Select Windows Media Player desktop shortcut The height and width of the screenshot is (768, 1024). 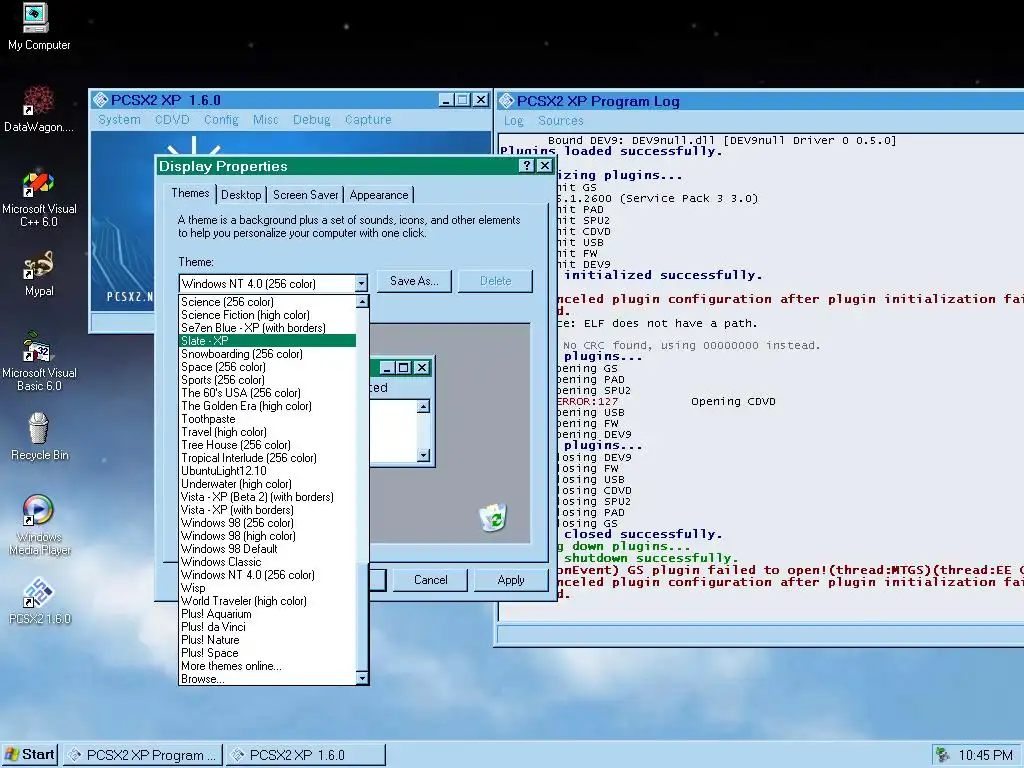39,525
